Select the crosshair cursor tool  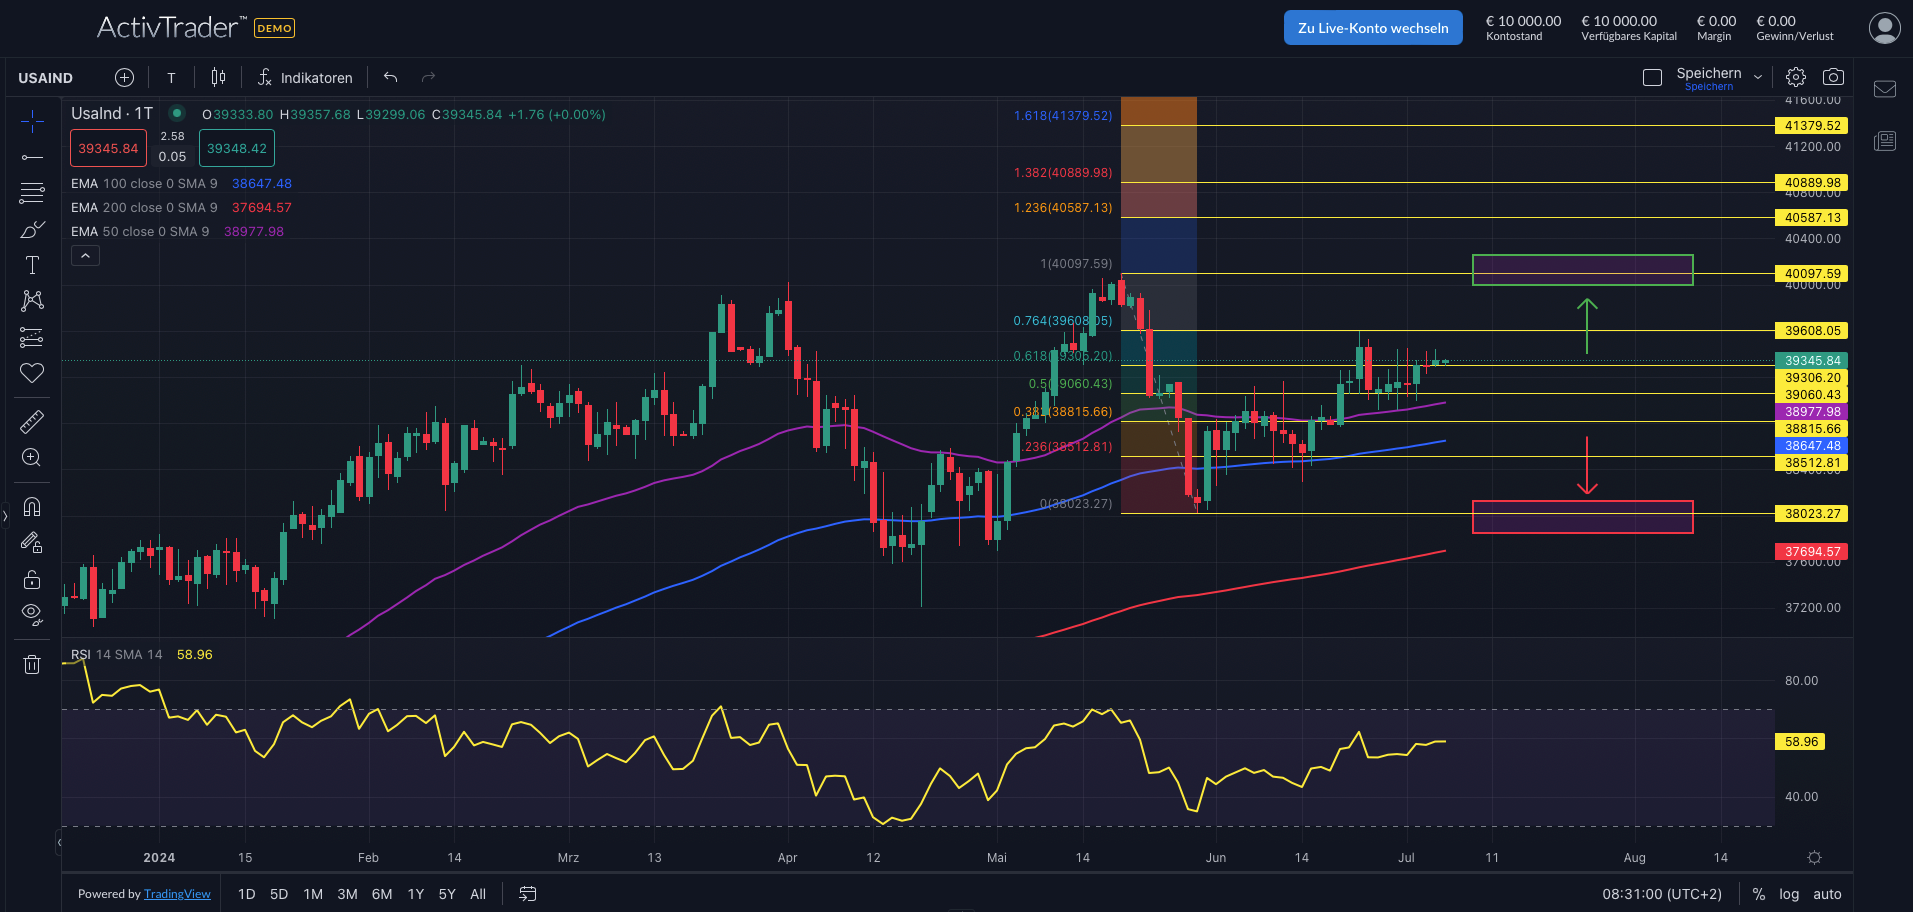(32, 120)
